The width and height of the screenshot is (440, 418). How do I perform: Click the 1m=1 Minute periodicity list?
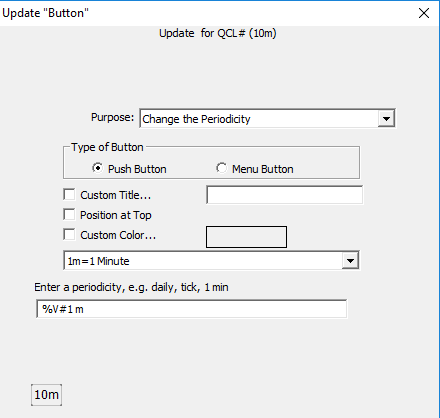(x=211, y=261)
